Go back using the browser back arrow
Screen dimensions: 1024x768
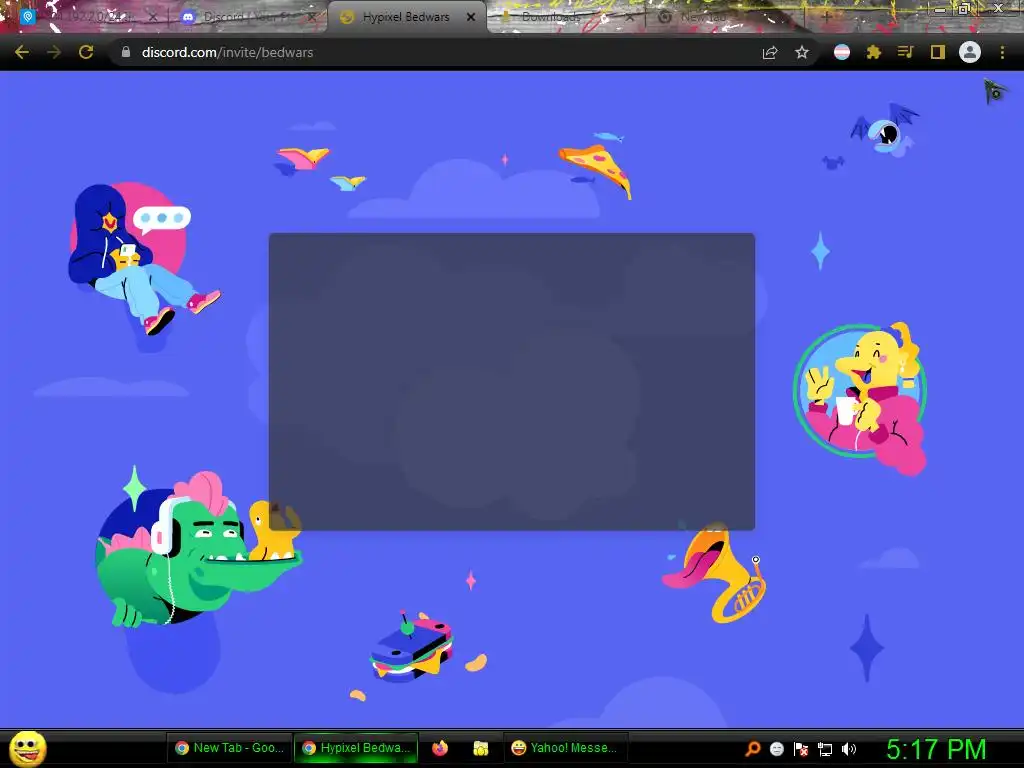coord(22,52)
